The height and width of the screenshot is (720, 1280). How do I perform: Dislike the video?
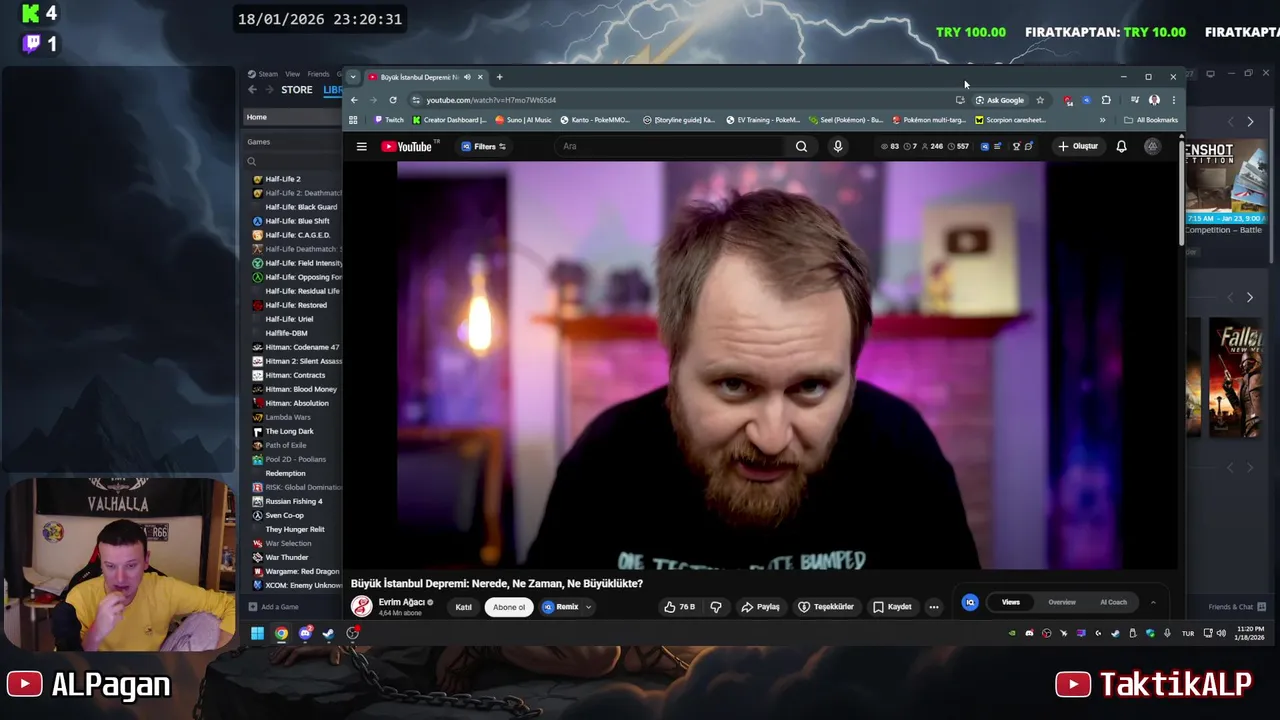[x=716, y=607]
